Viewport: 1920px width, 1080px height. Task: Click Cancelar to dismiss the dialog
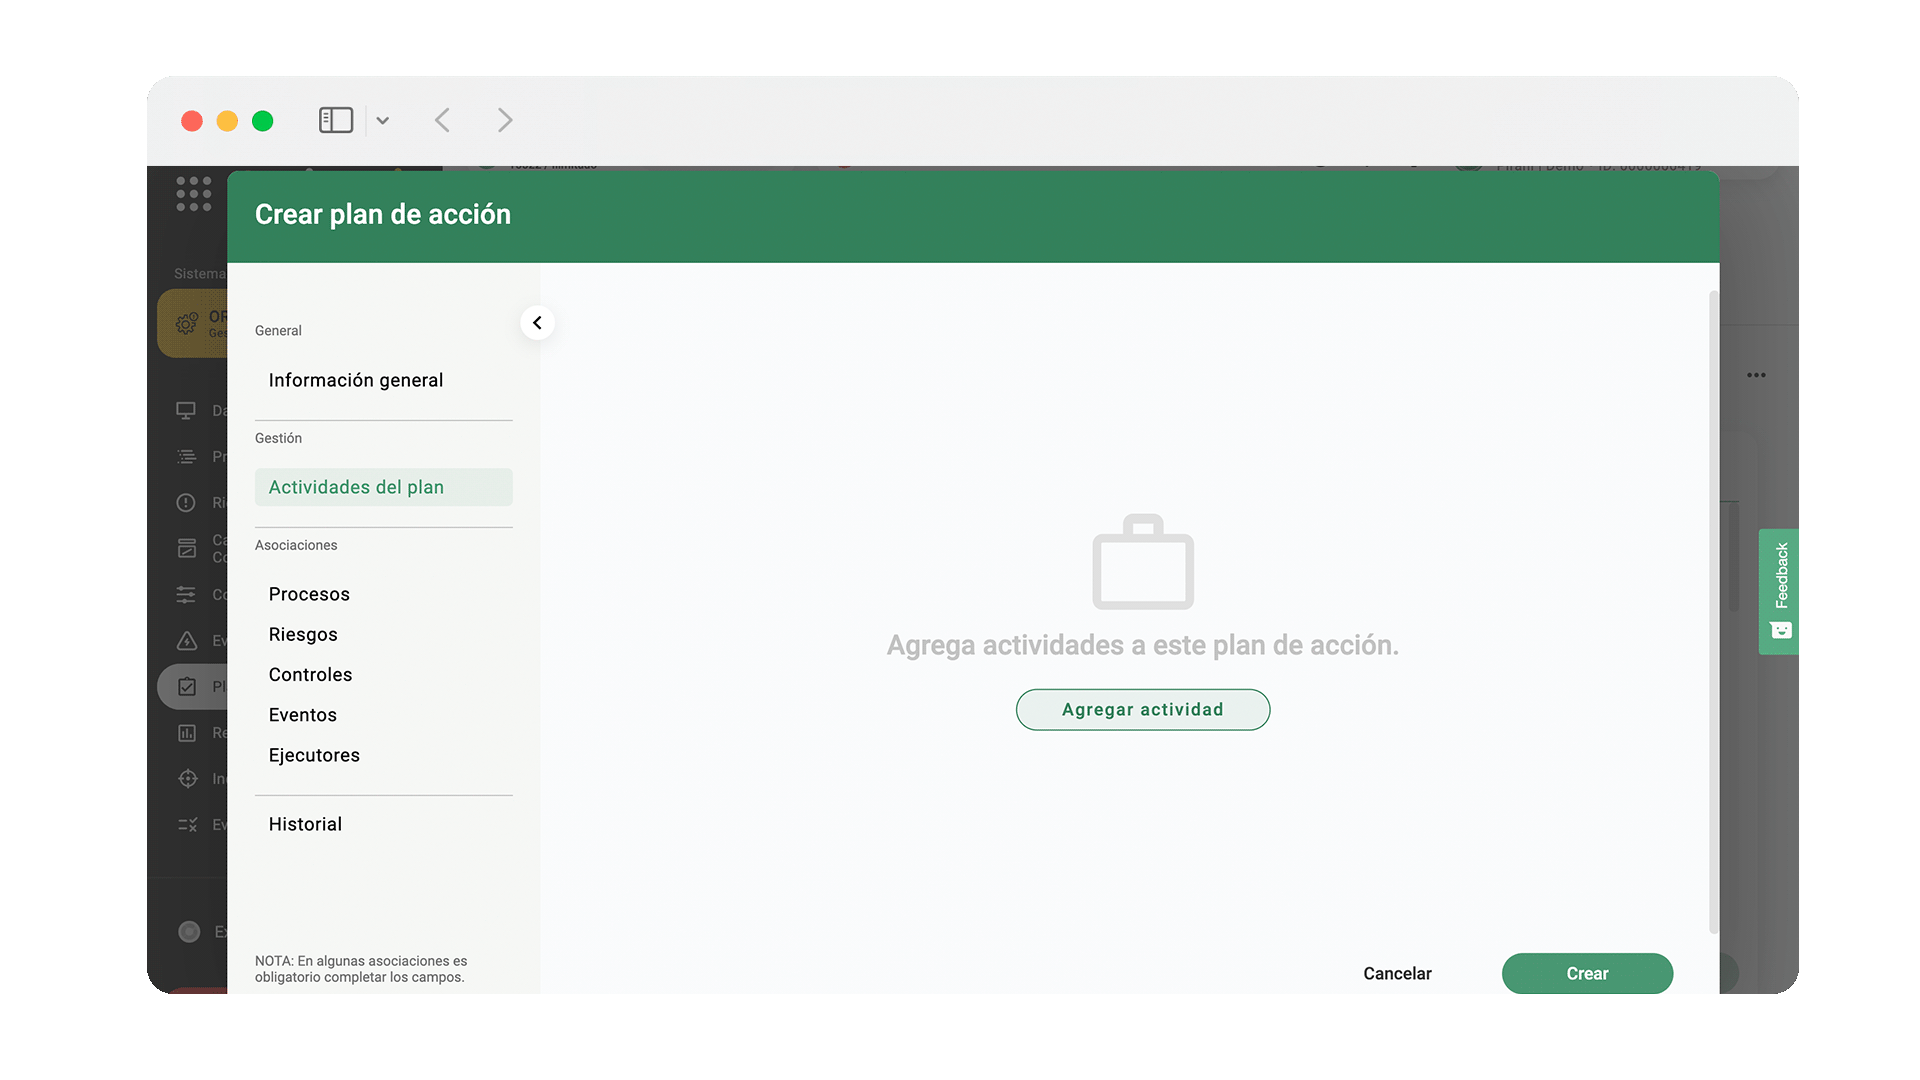1396,973
